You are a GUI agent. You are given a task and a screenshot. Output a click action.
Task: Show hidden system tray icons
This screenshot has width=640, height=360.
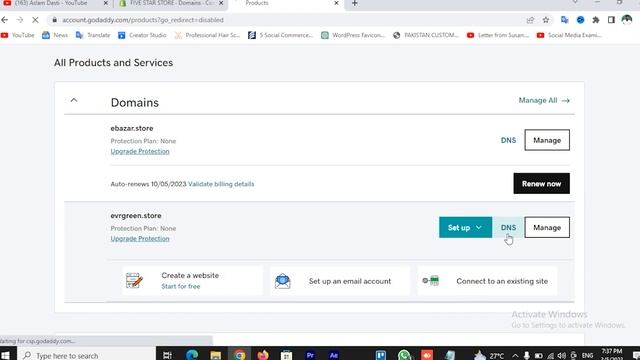[515, 356]
